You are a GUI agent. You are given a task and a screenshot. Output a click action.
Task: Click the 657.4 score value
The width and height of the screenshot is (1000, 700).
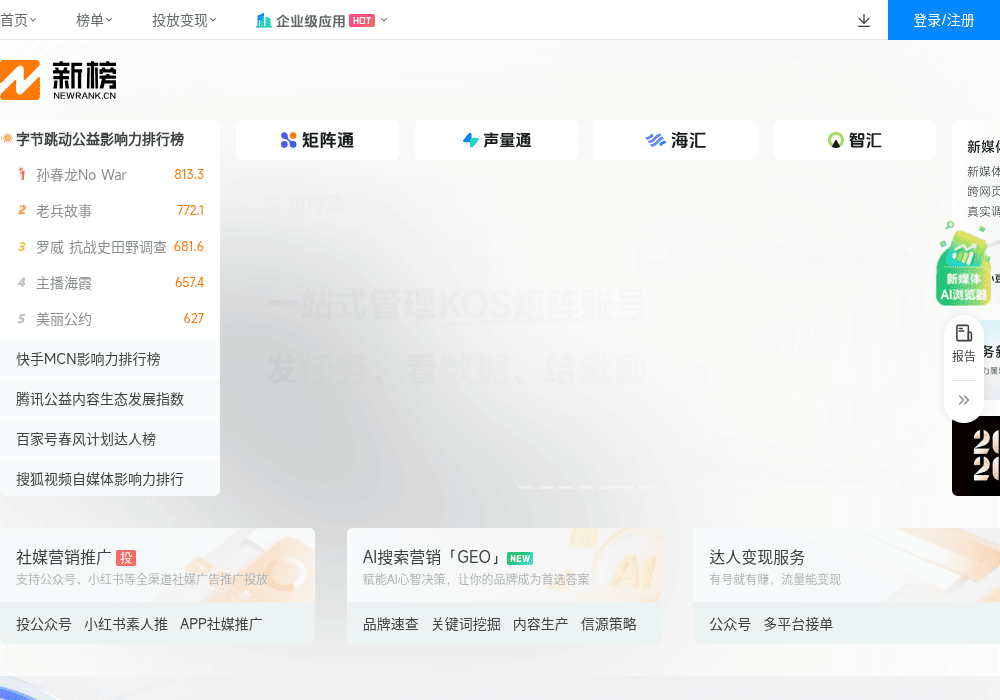tap(189, 282)
